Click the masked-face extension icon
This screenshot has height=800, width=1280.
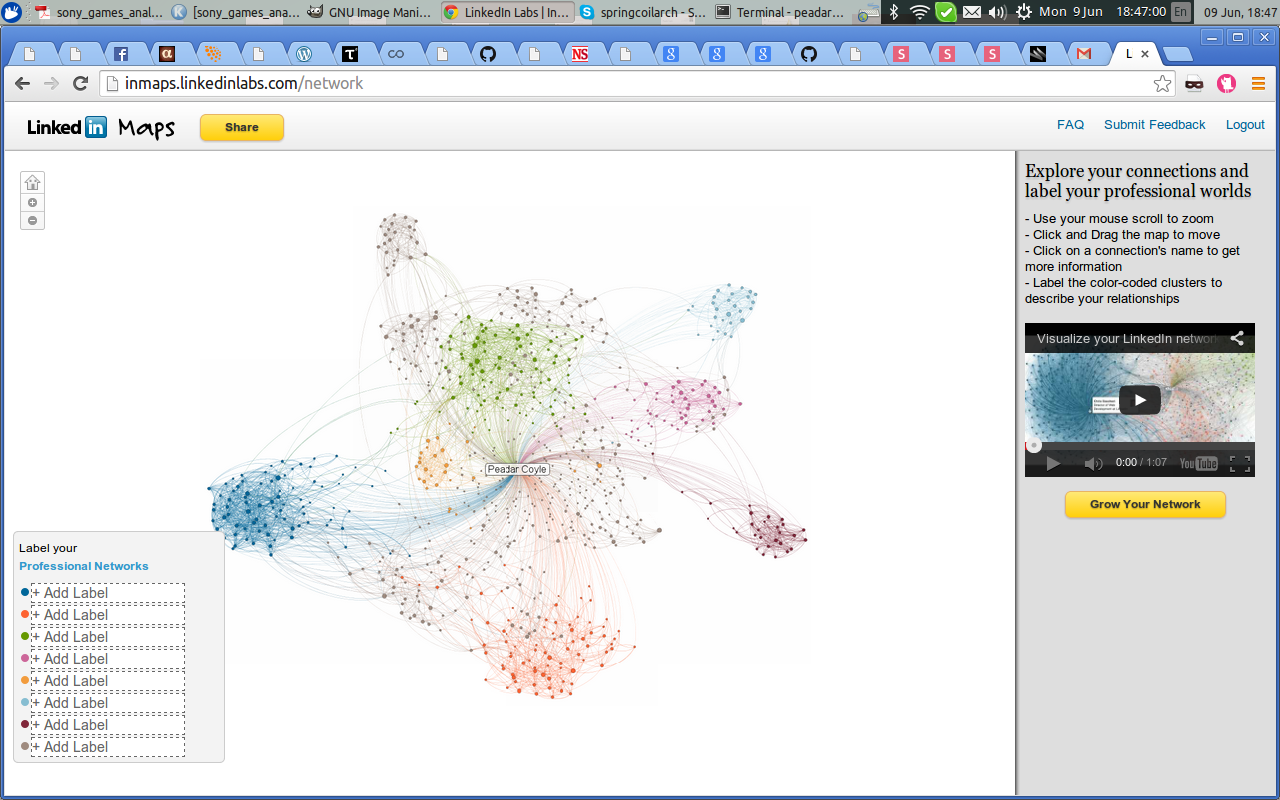point(1194,84)
